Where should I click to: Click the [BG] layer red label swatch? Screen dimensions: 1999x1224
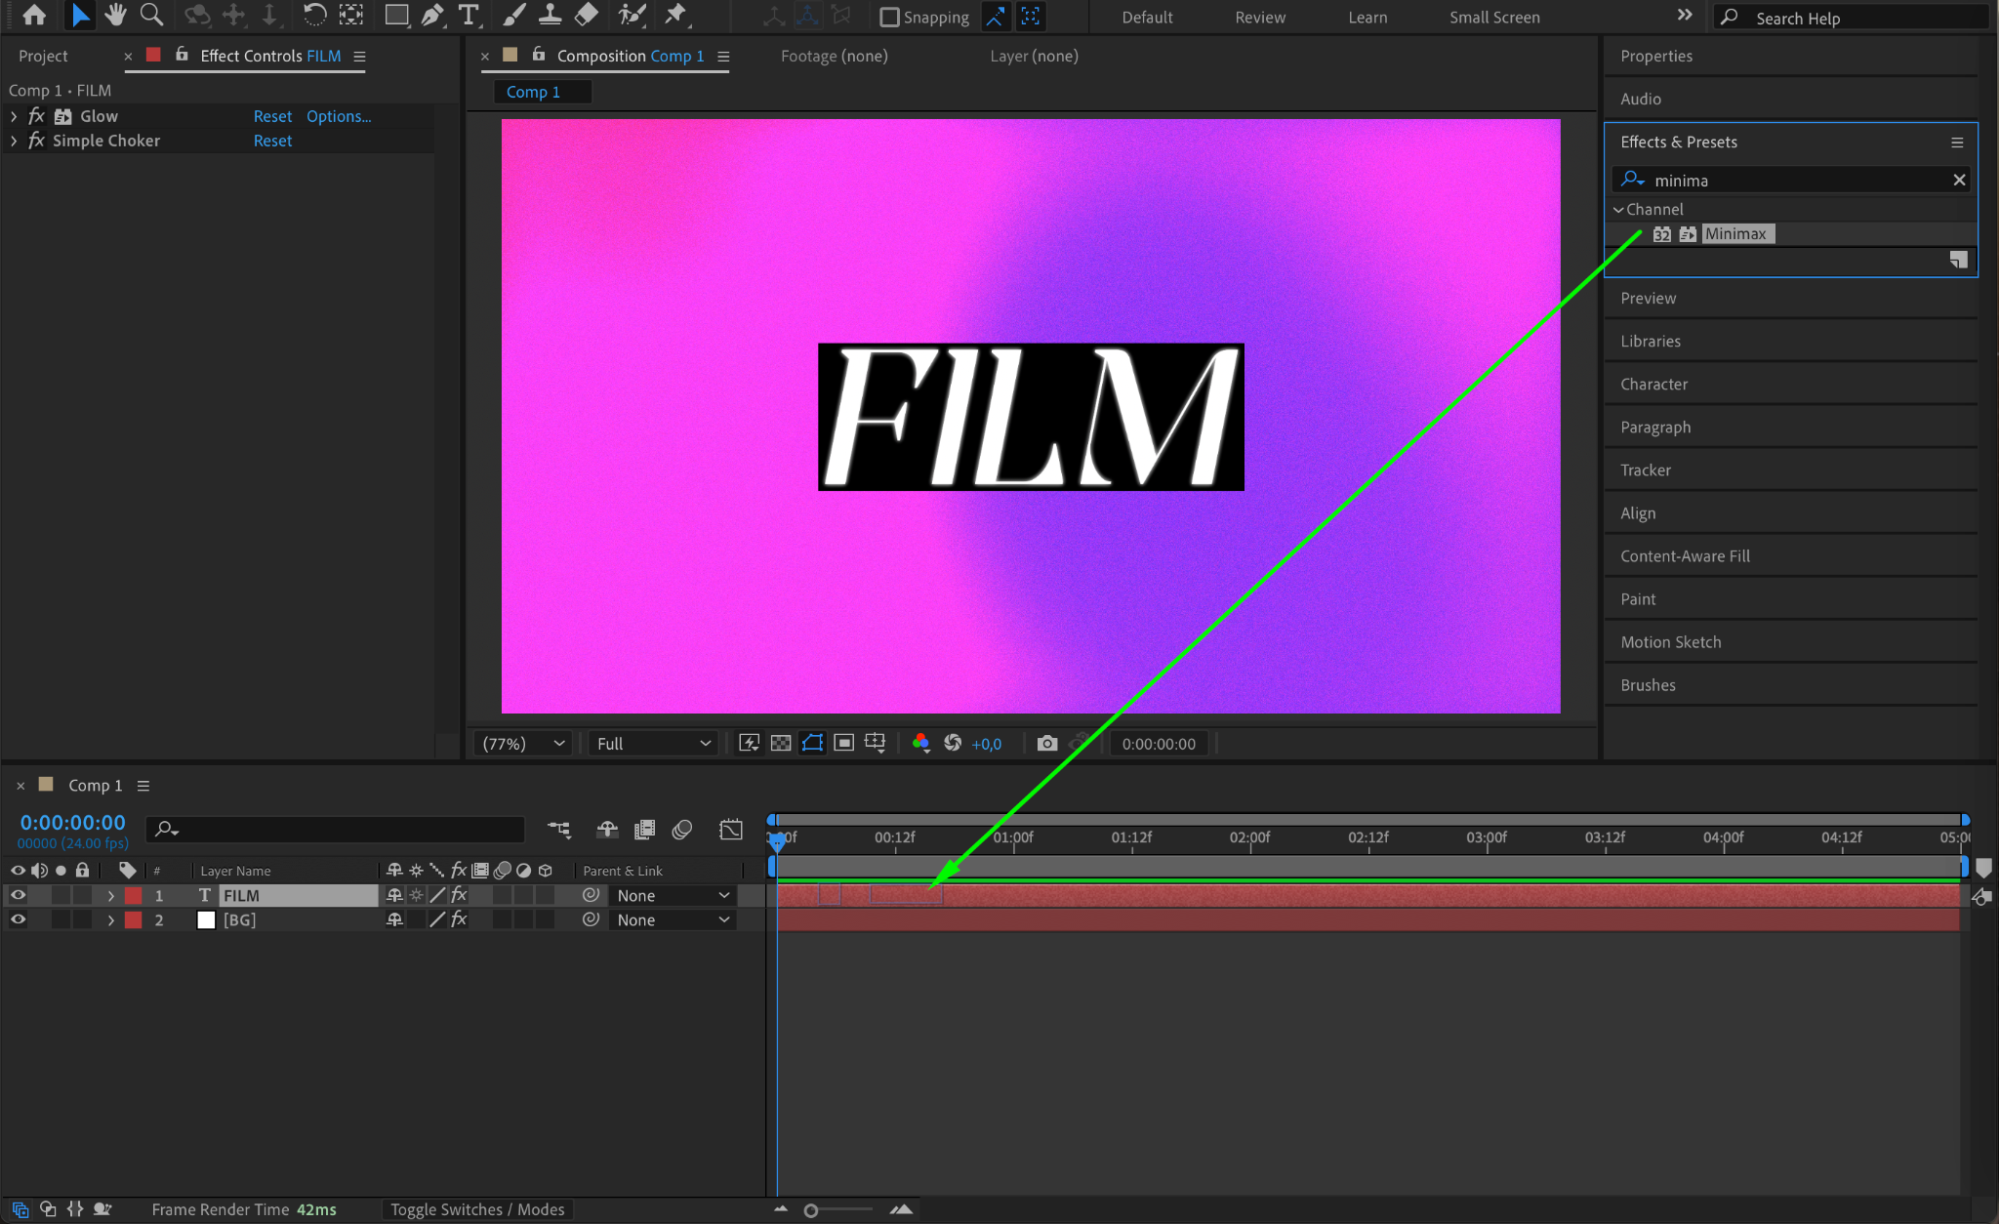133,919
